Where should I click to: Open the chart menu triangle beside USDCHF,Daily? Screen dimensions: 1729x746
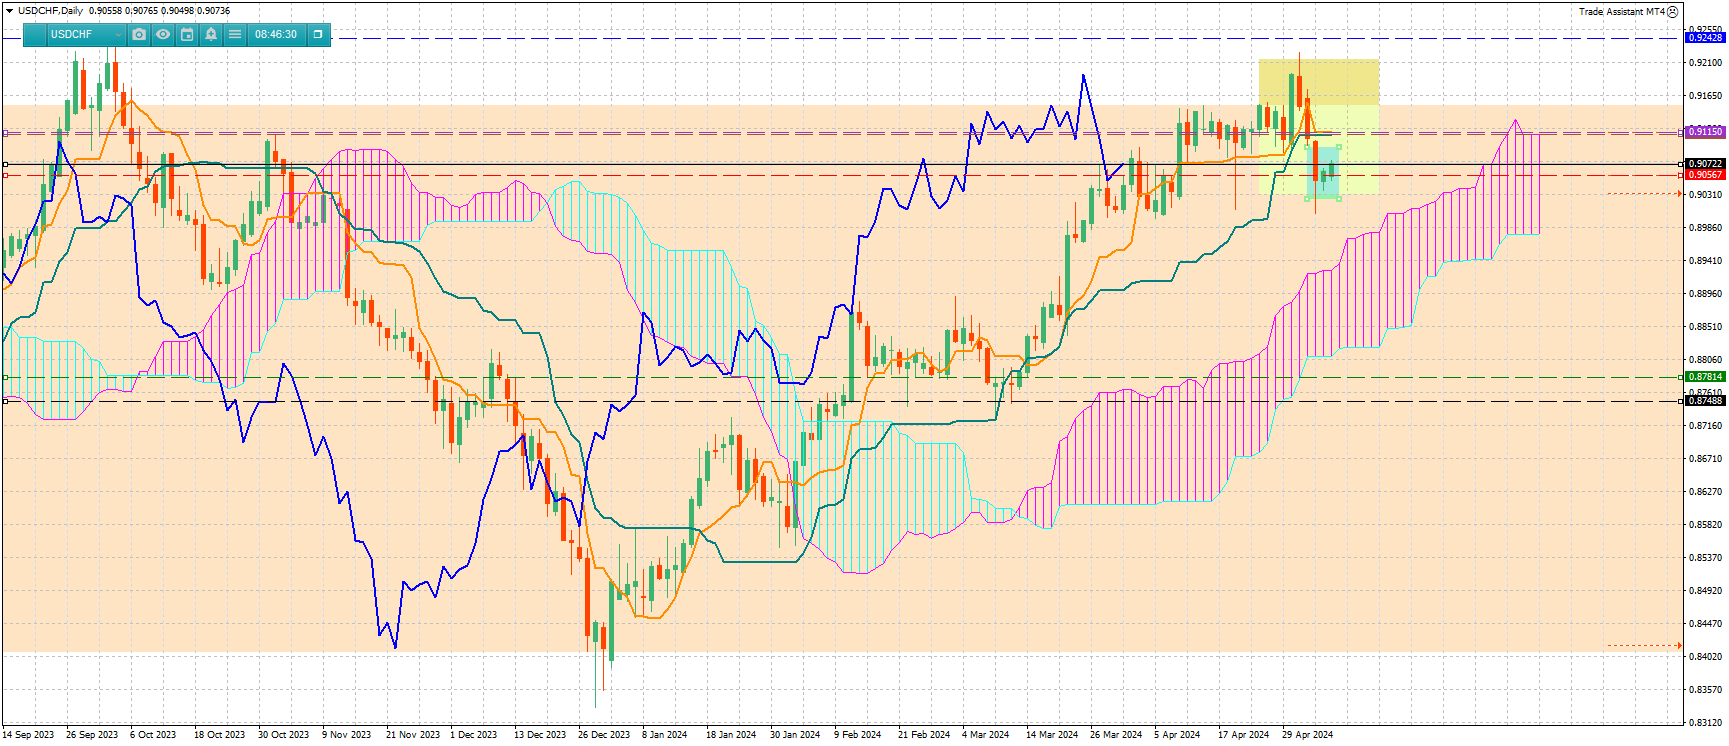click(9, 11)
